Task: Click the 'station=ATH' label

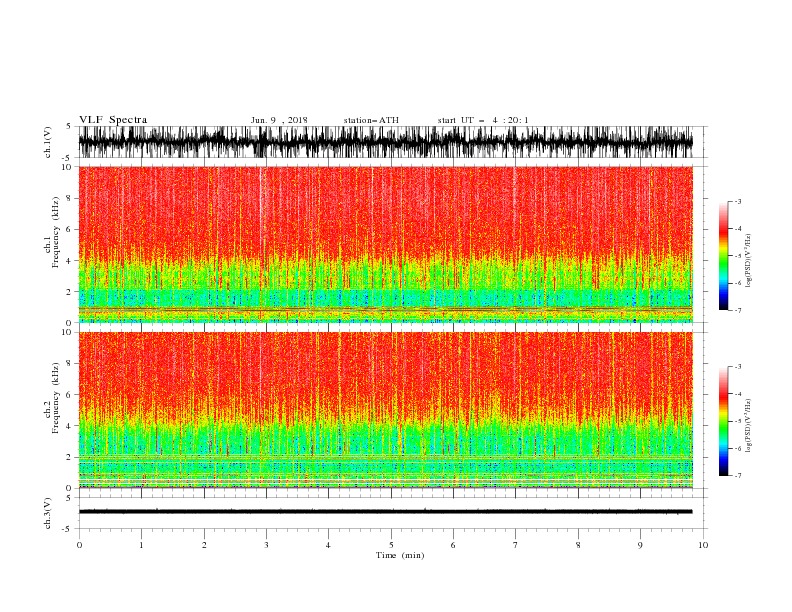Action: click(x=371, y=120)
